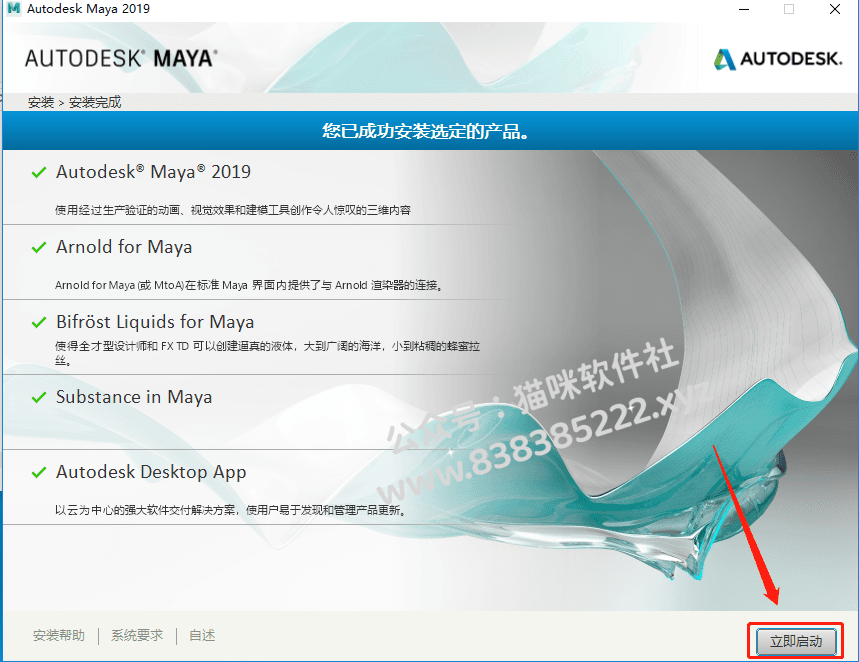The width and height of the screenshot is (859, 662).
Task: Close the Autodesk Maya 2019 installer window
Action: (835, 9)
